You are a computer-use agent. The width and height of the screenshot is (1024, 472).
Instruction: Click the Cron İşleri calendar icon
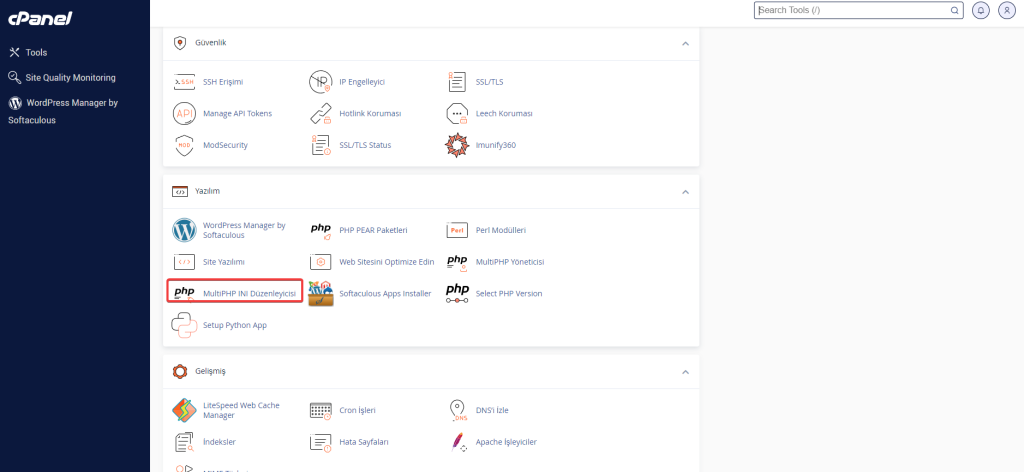pos(320,410)
